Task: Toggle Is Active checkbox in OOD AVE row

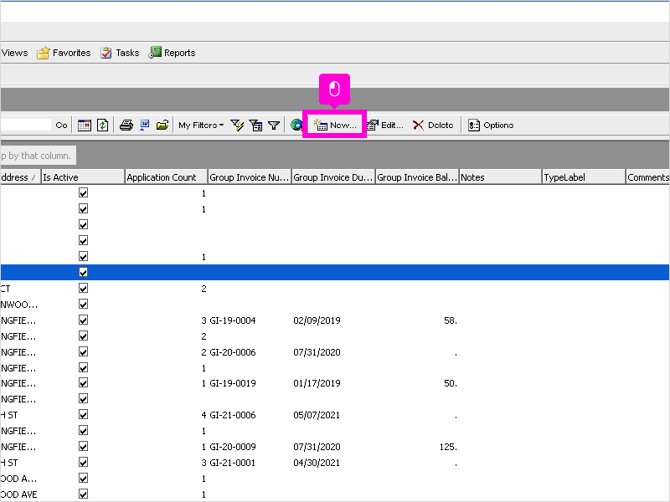Action: pyautogui.click(x=83, y=494)
